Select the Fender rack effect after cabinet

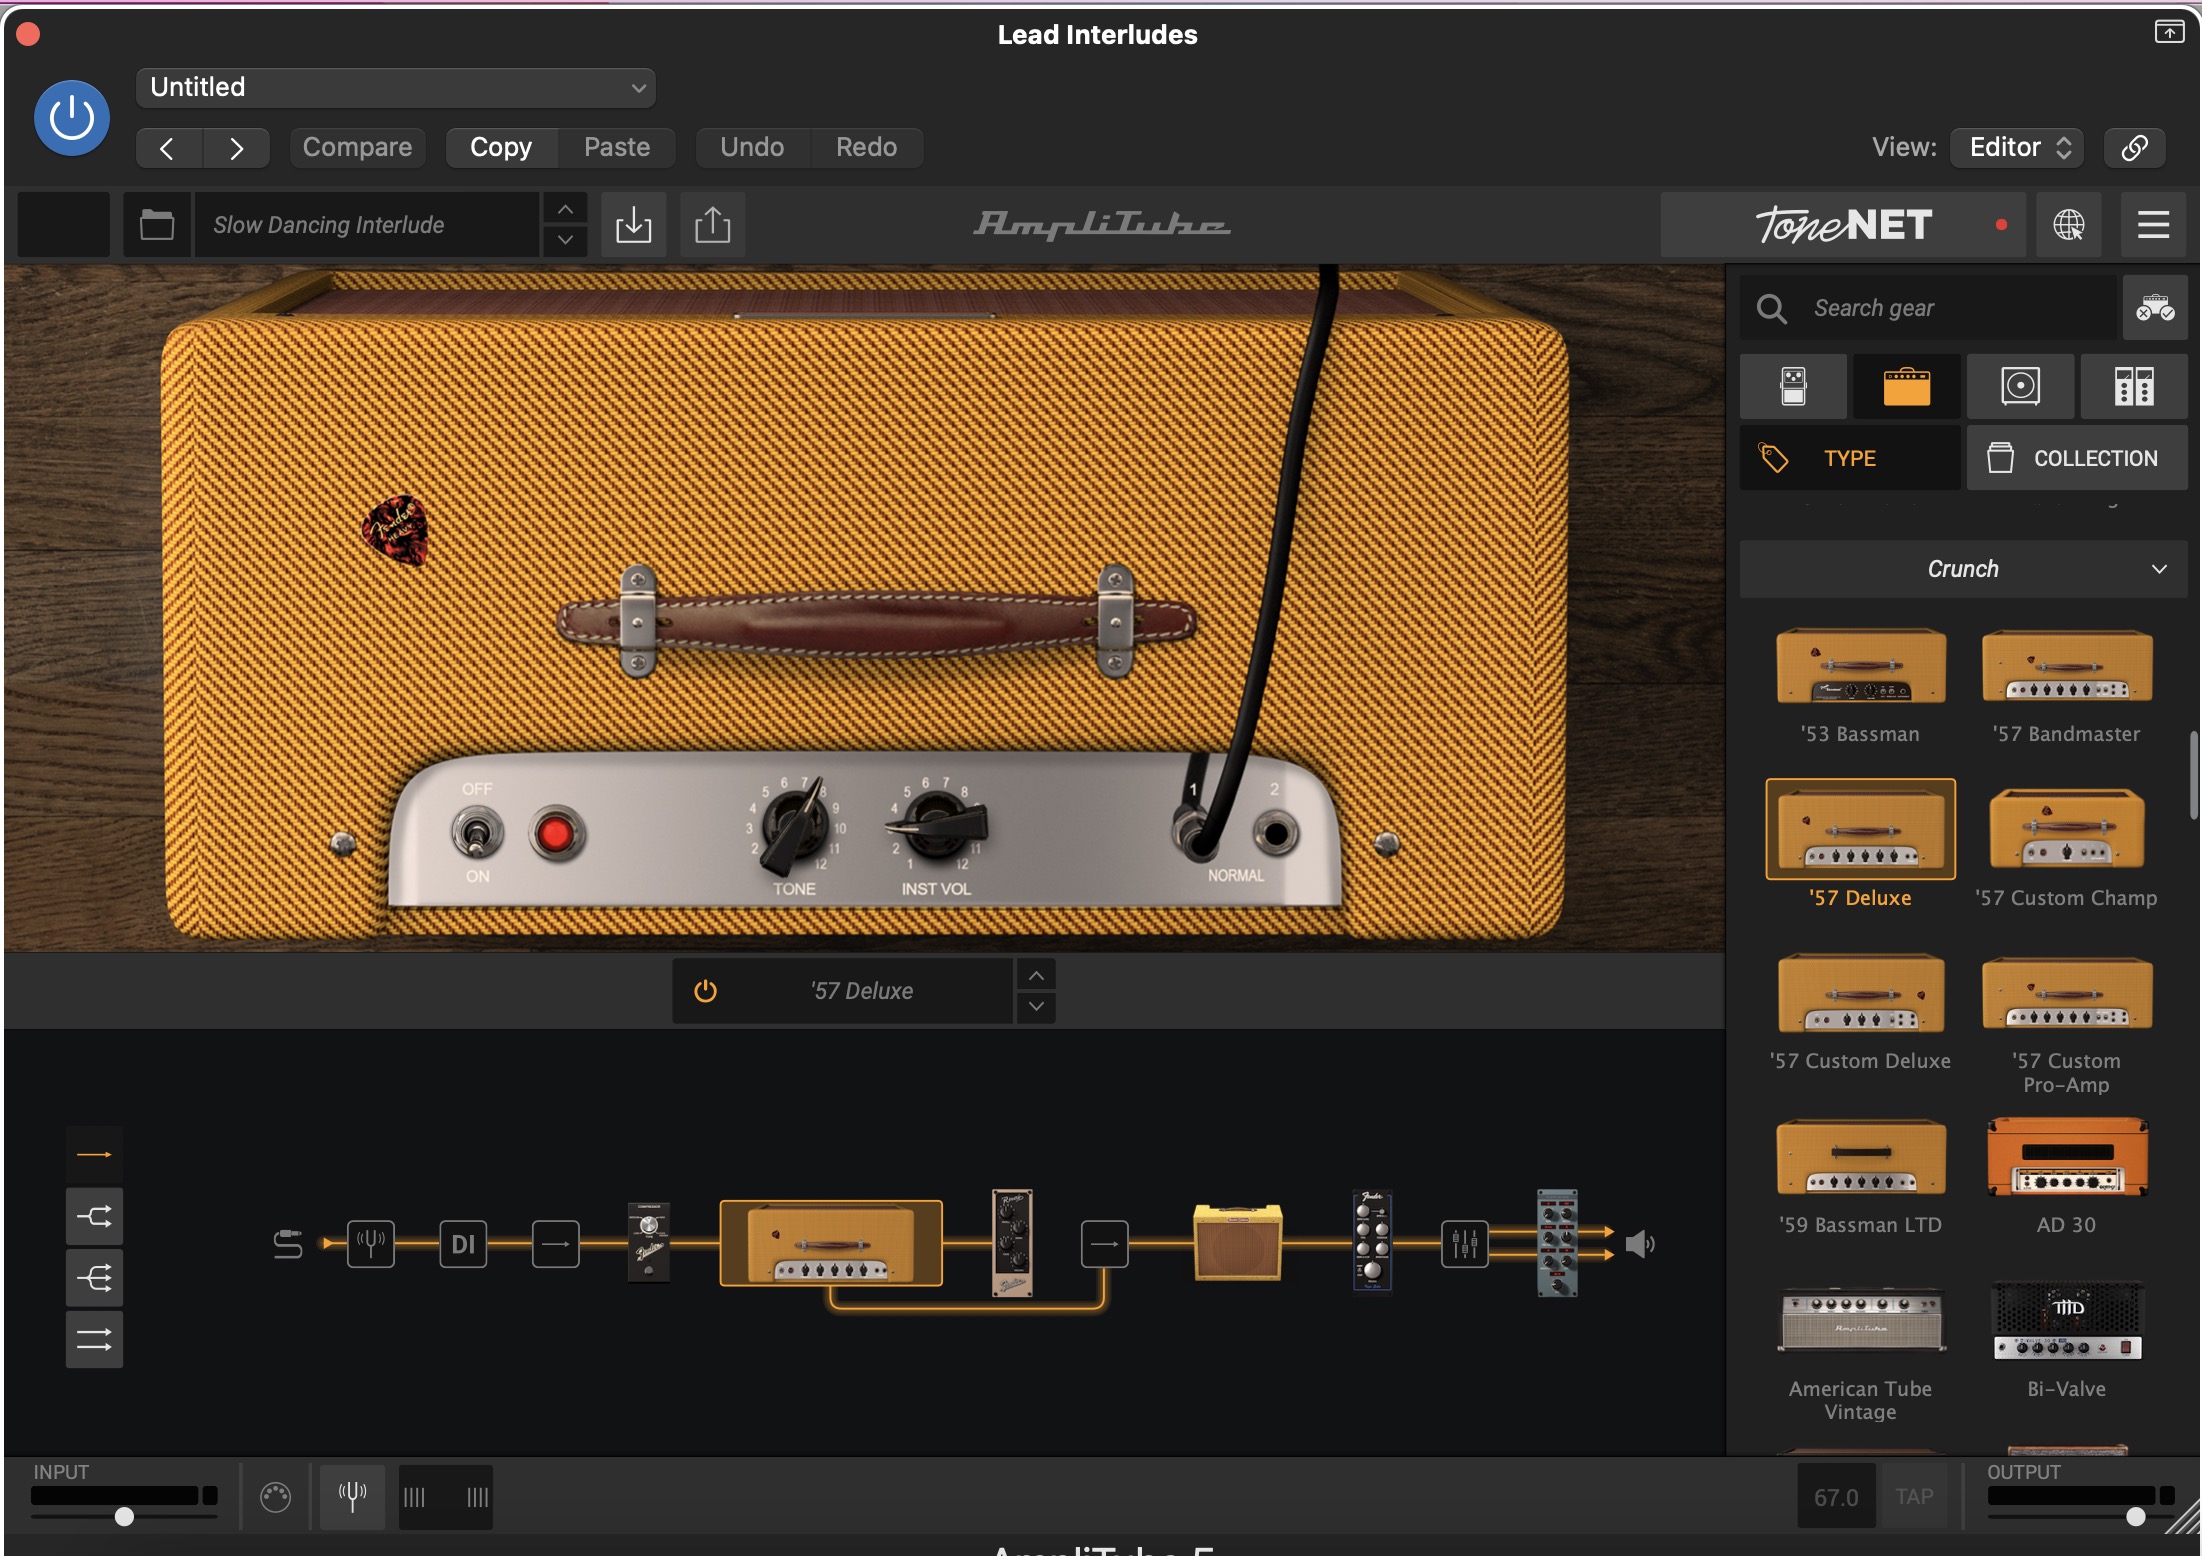[1372, 1241]
